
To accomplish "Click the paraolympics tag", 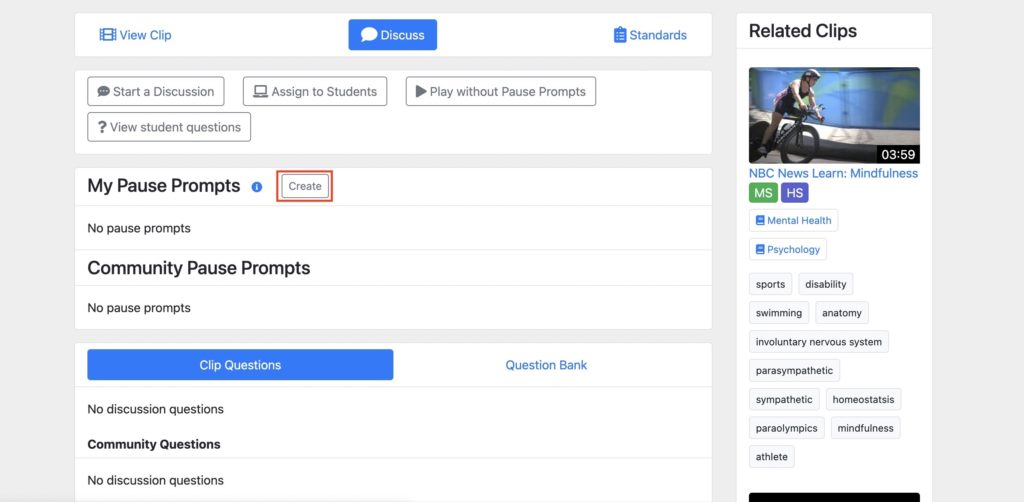I will click(x=786, y=428).
